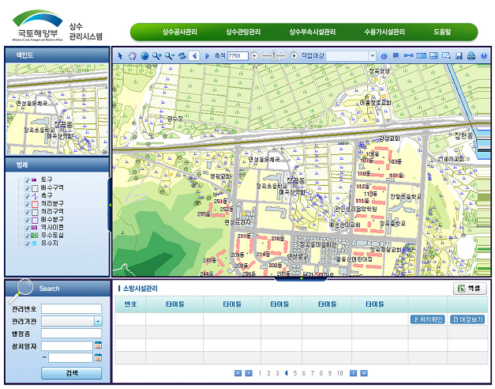
Task: Open the 작업대상 dropdown
Action: click(373, 56)
